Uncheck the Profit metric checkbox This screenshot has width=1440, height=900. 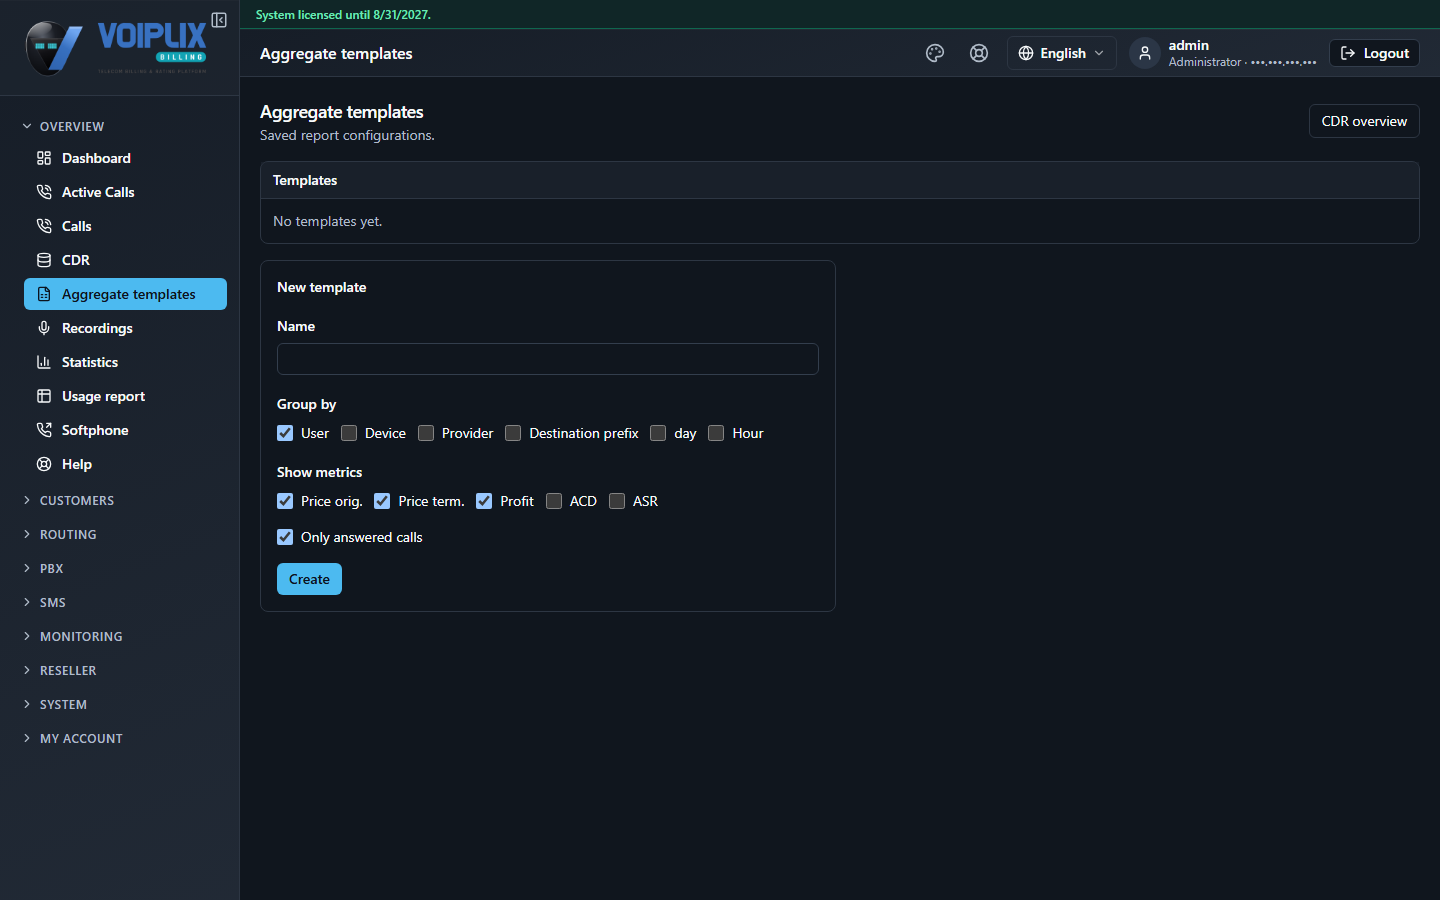[x=484, y=501]
